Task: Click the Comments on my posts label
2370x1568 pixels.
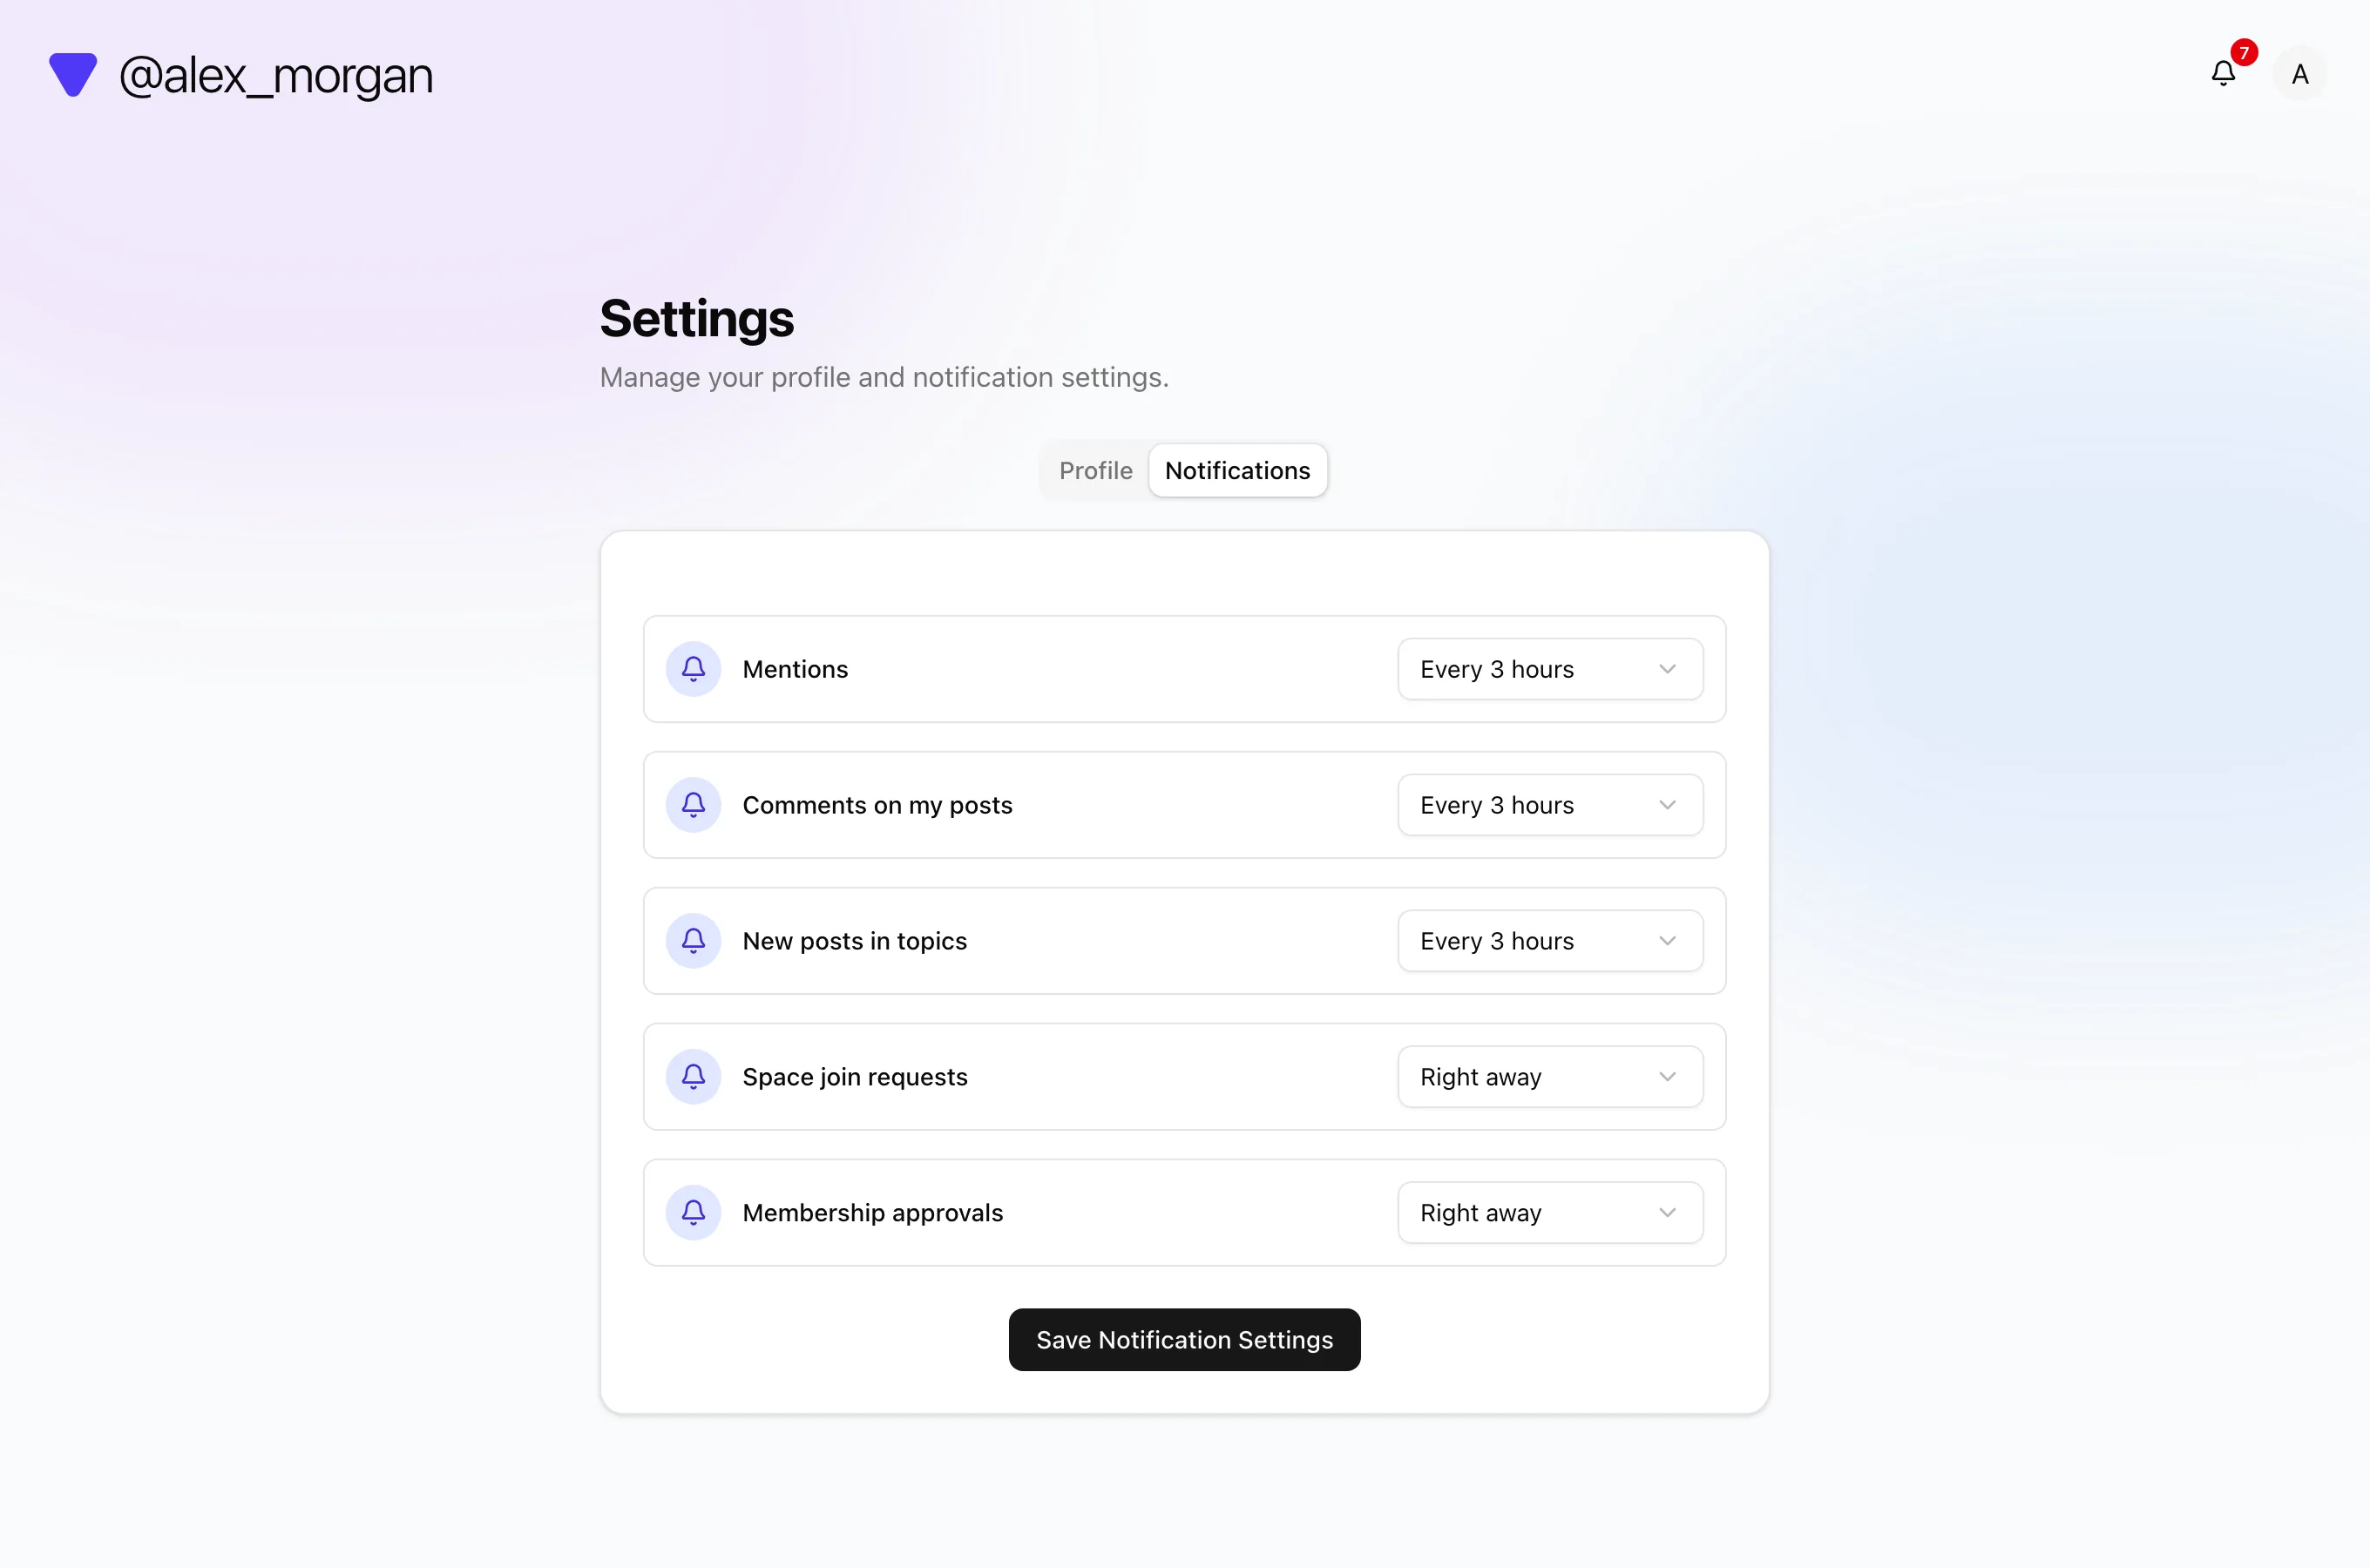Action: [x=877, y=805]
